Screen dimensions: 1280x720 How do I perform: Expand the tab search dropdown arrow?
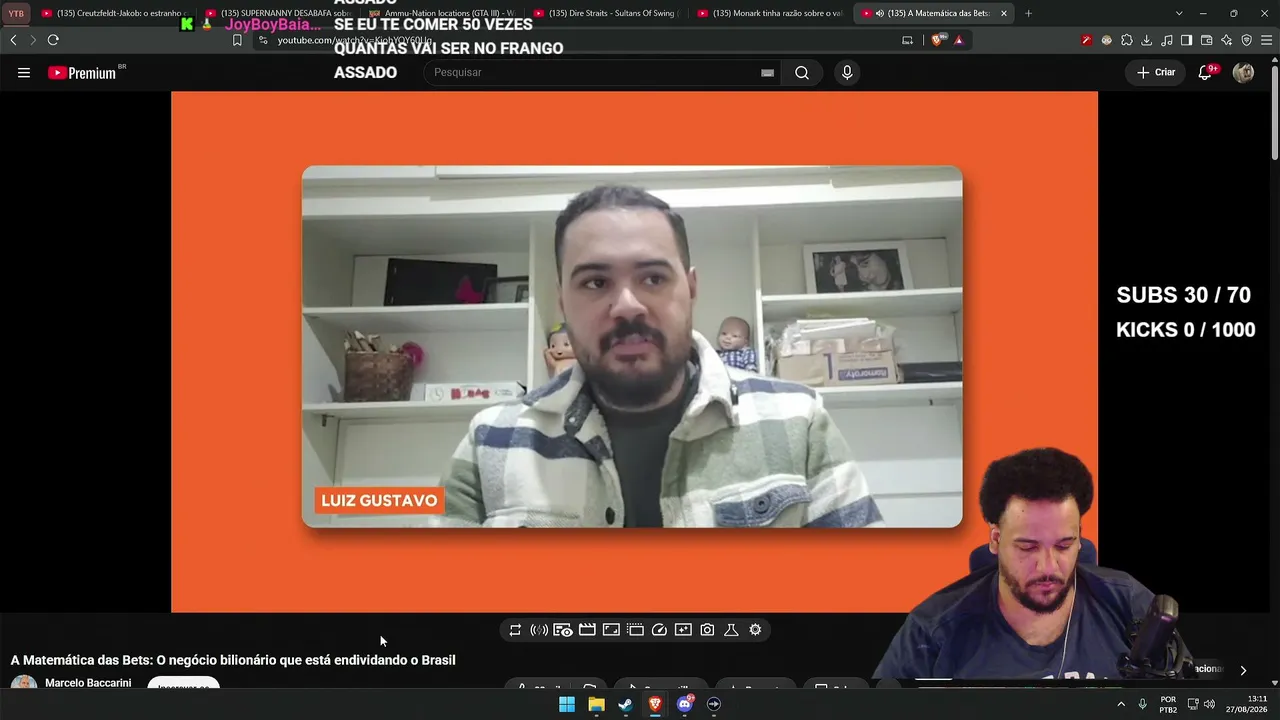(x=1179, y=13)
